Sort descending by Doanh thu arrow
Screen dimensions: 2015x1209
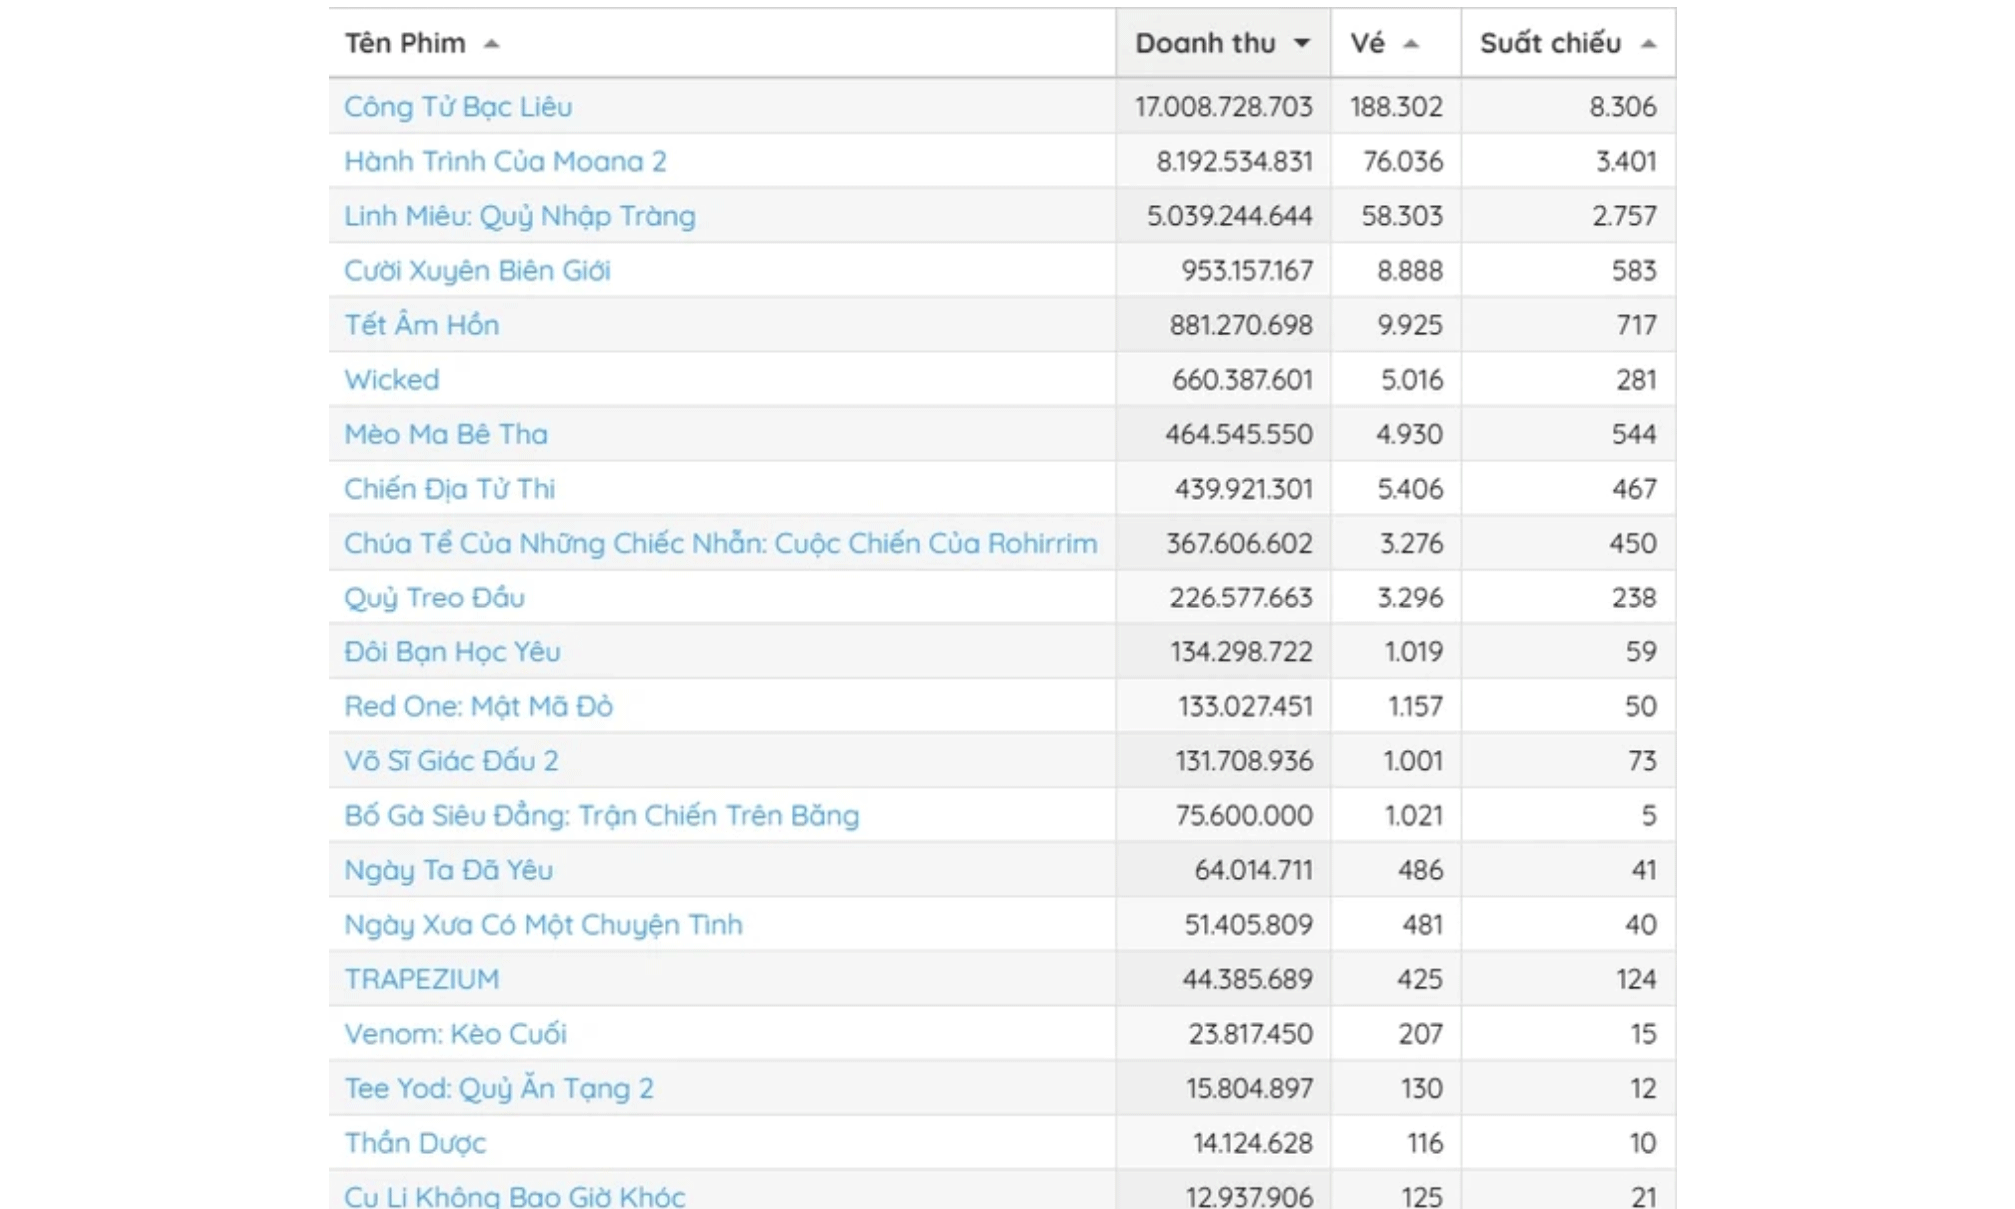pyautogui.click(x=1301, y=43)
